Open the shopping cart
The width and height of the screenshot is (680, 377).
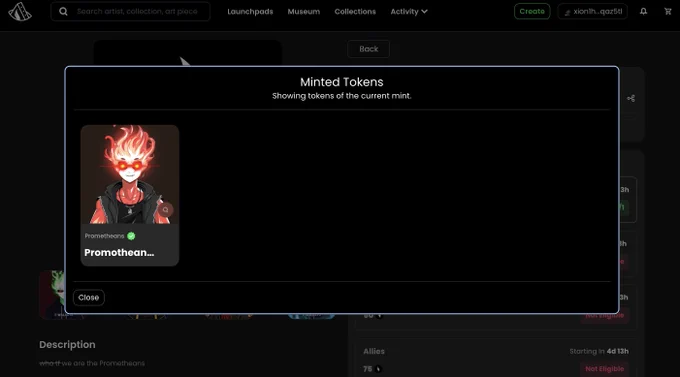(x=668, y=11)
